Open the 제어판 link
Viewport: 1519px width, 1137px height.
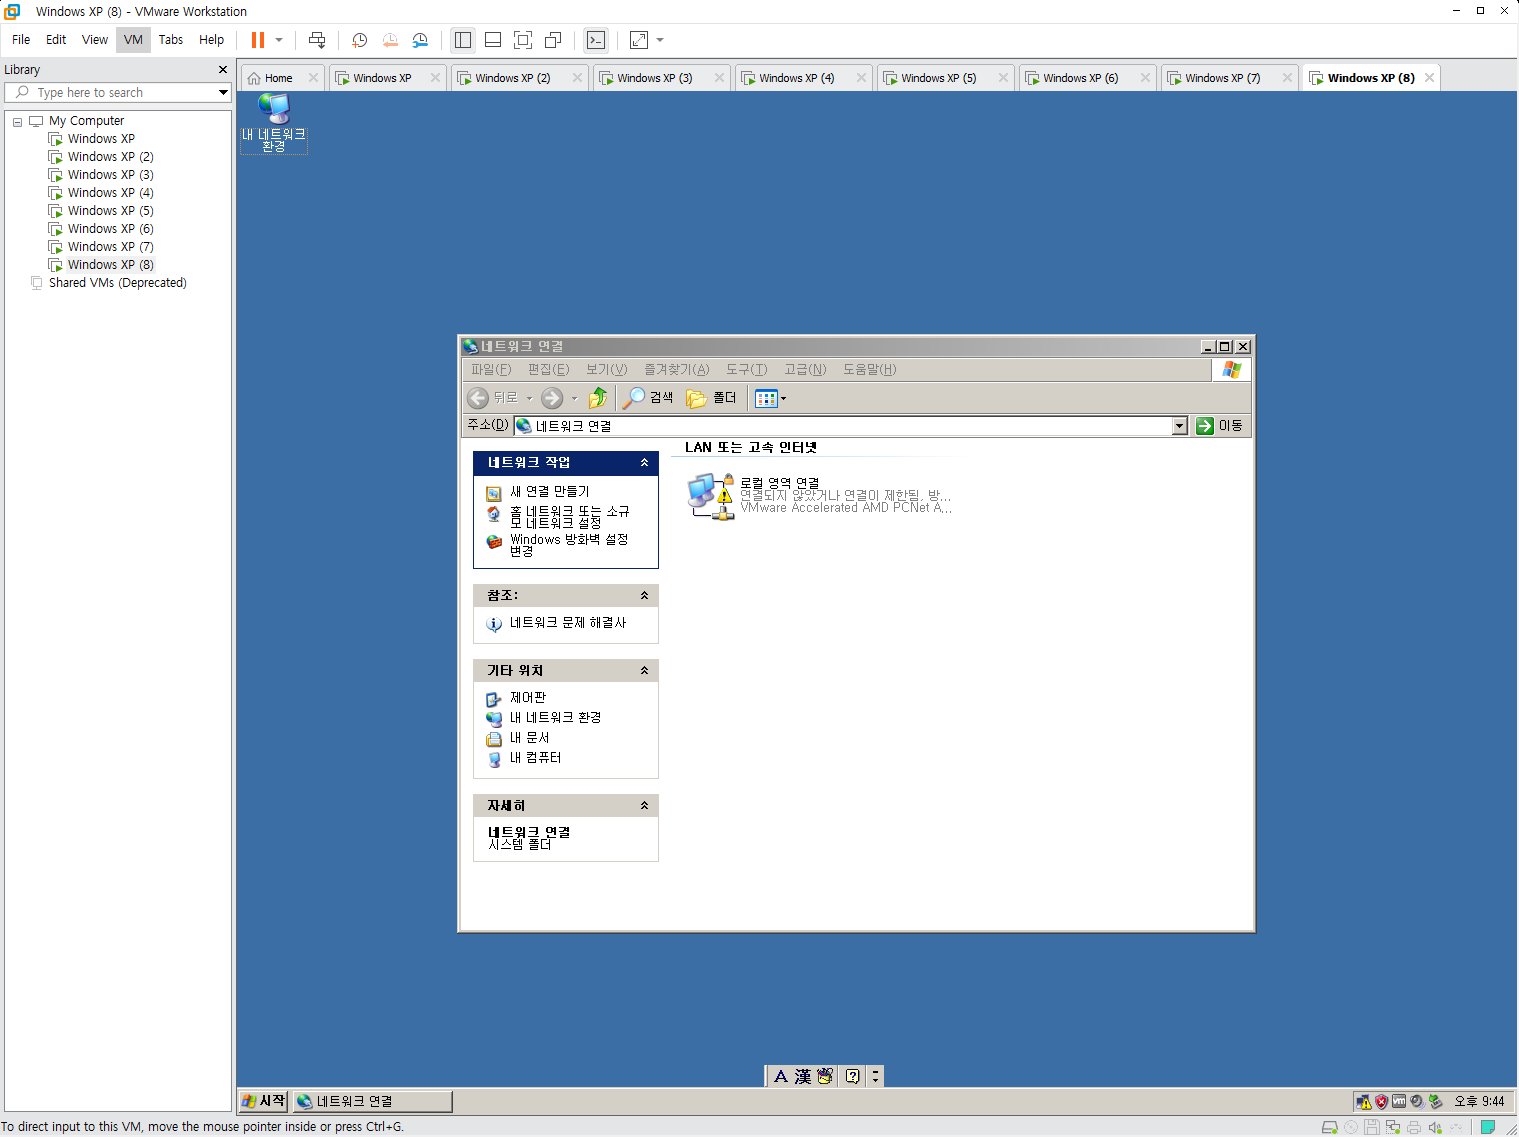point(528,698)
